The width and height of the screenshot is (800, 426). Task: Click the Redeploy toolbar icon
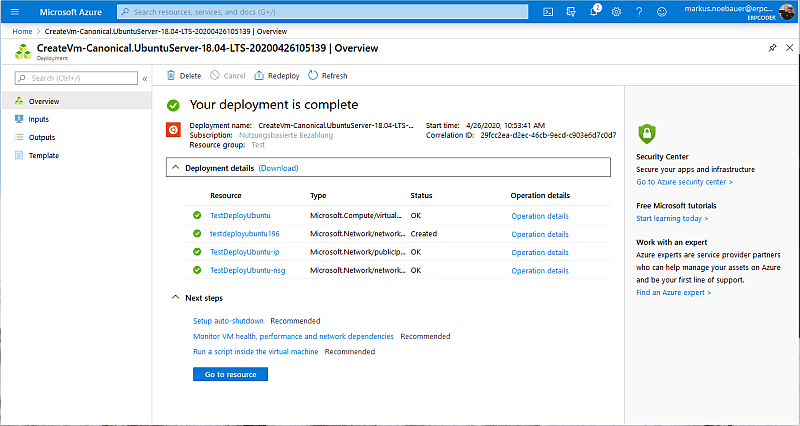[259, 76]
